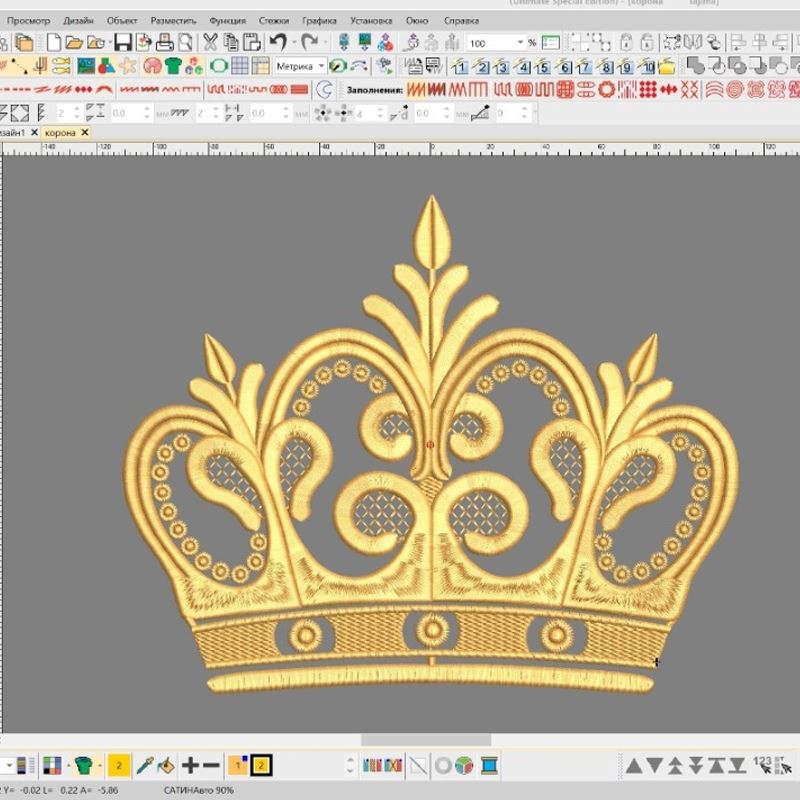Undo the last action with the back arrow

278,42
